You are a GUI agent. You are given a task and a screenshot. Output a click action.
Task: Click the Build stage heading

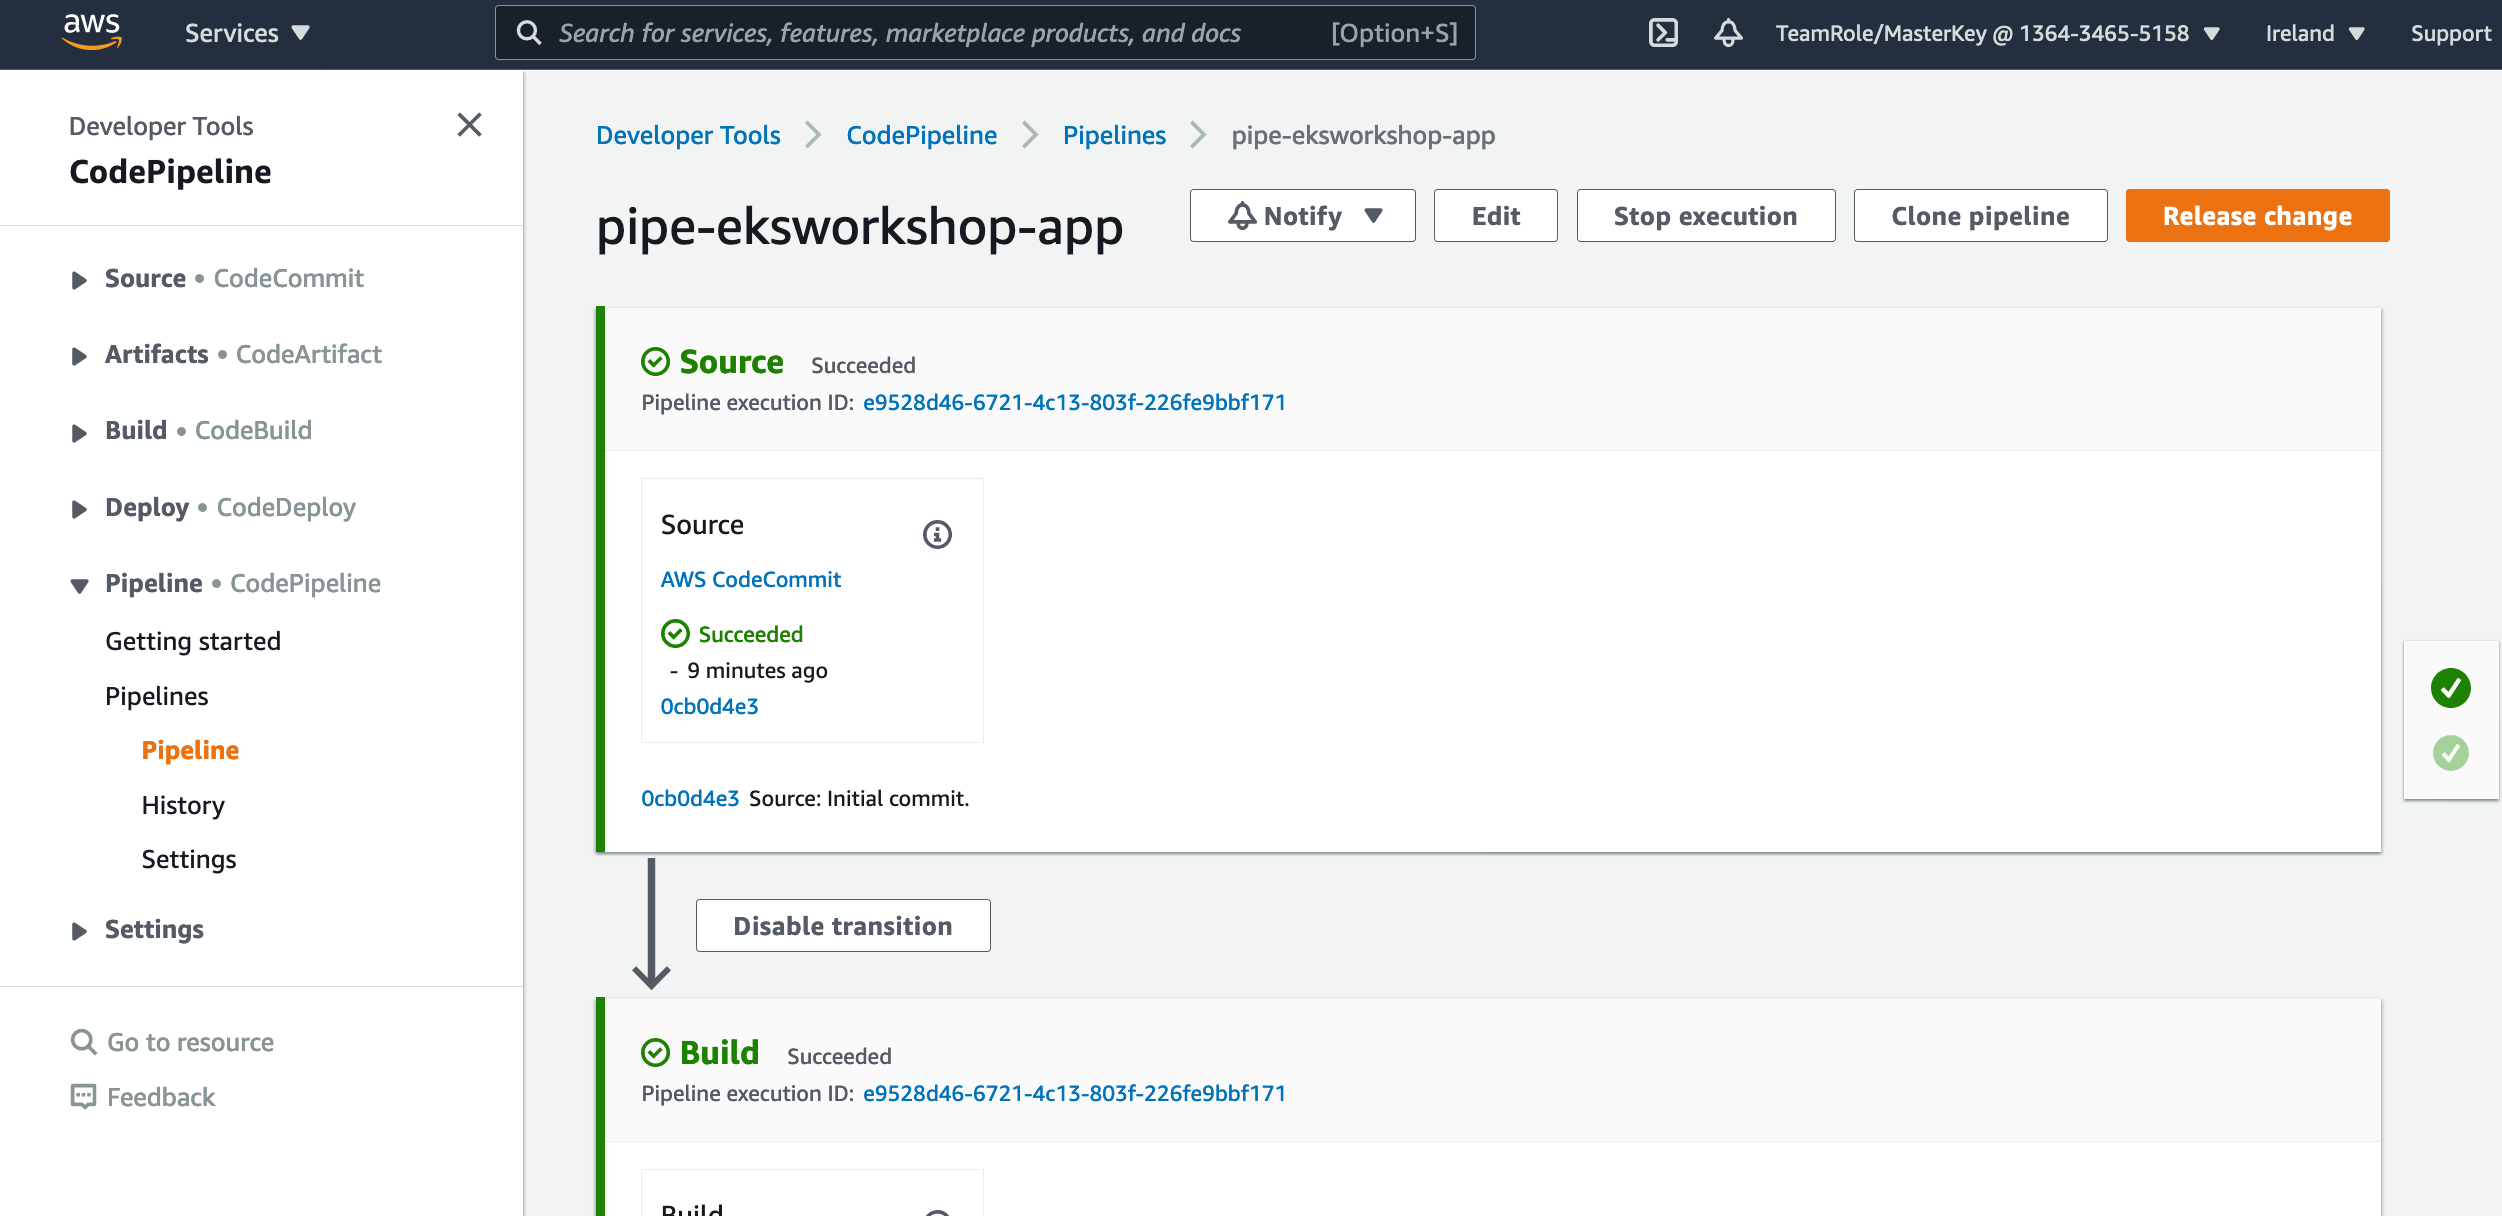coord(719,1053)
